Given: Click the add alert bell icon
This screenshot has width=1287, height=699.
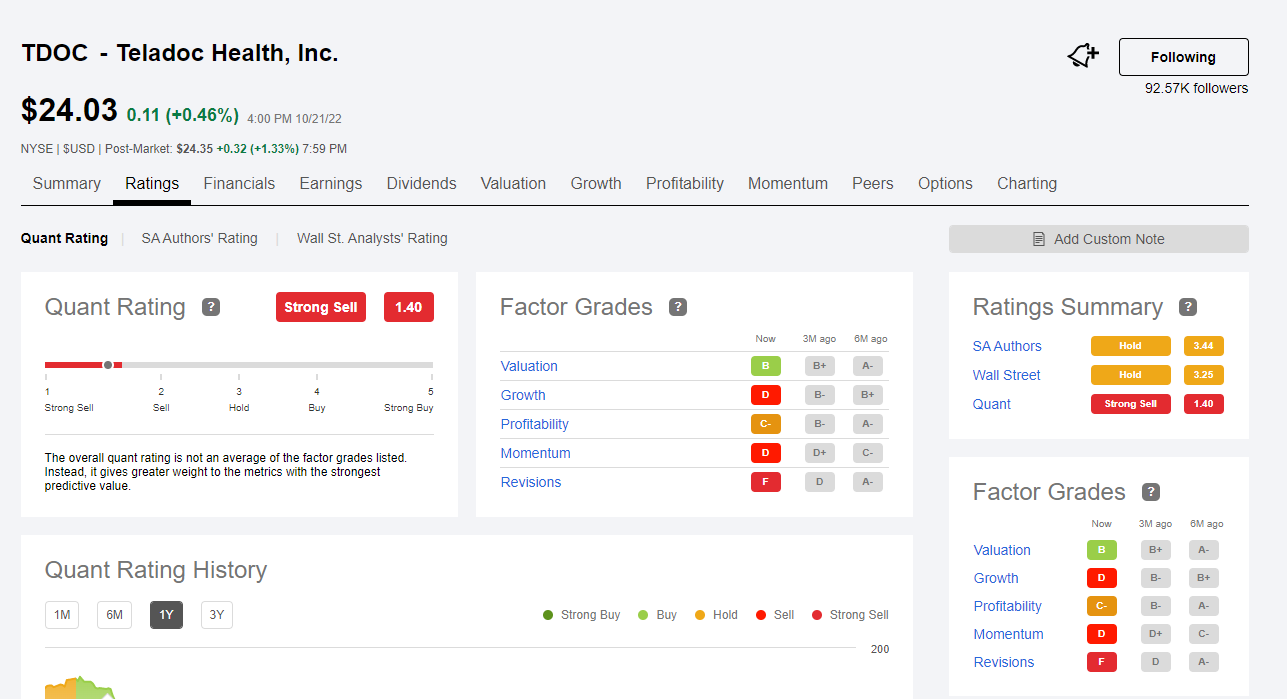Looking at the screenshot, I should point(1083,56).
